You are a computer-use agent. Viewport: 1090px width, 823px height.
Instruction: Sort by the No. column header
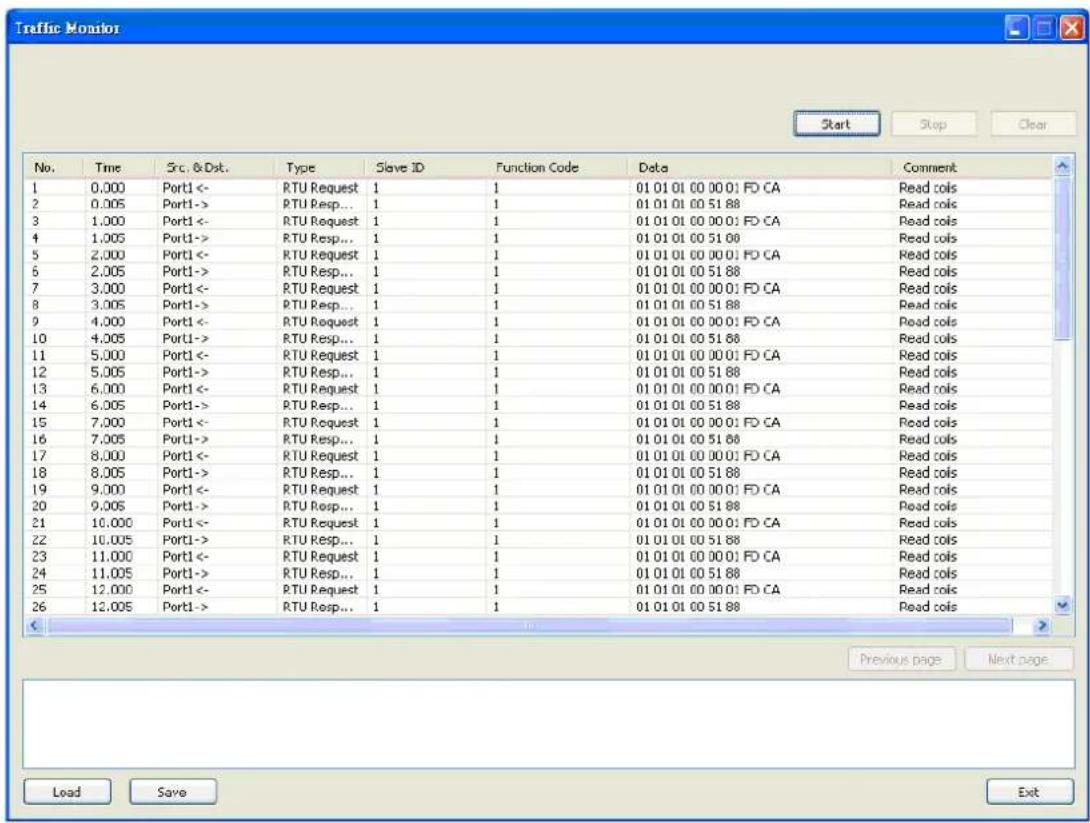(54, 168)
